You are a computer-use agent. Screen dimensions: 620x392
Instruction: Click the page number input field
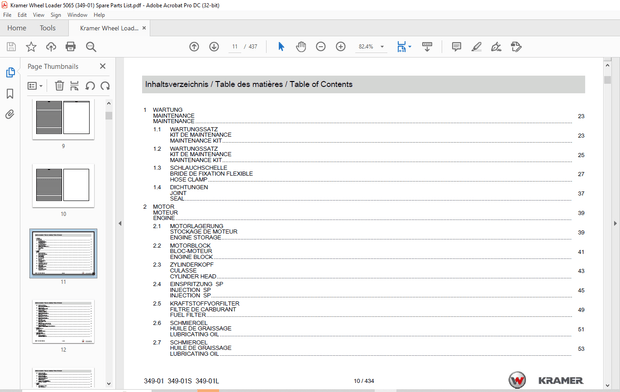234,47
